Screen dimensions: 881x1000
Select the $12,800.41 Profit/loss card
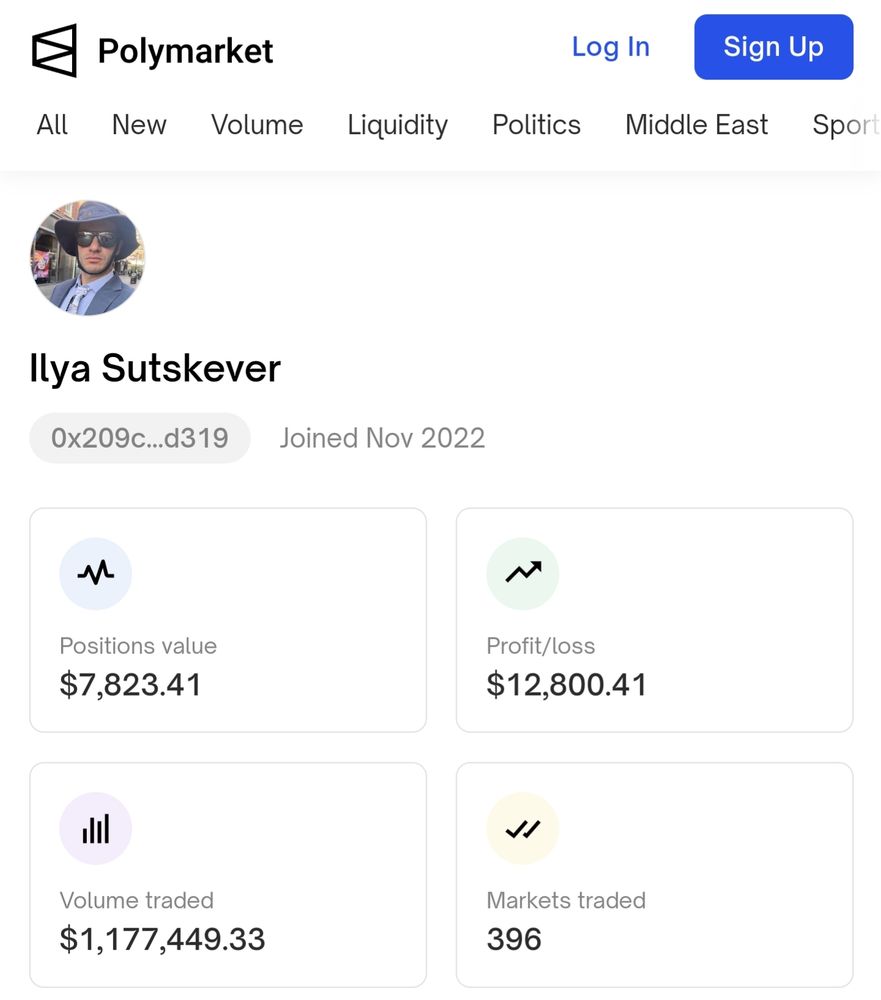(655, 620)
